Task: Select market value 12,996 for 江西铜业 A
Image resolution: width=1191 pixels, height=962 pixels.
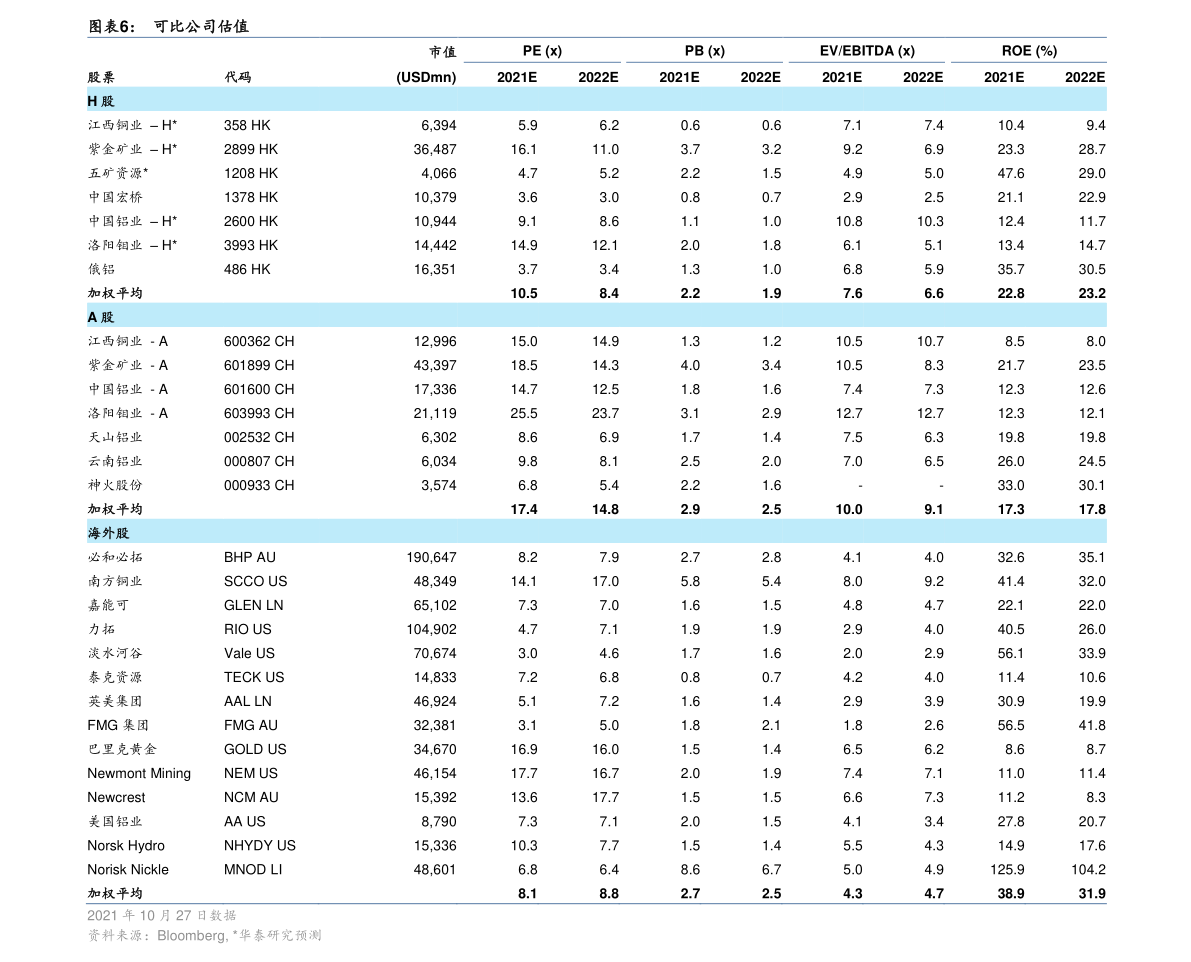Action: tap(434, 342)
